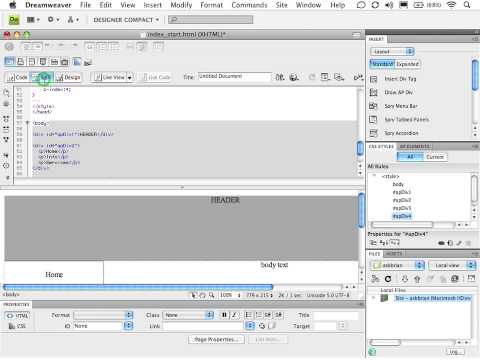Screen dimensions: 480x360
Task: Open the Modify menu
Action: tap(181, 5)
